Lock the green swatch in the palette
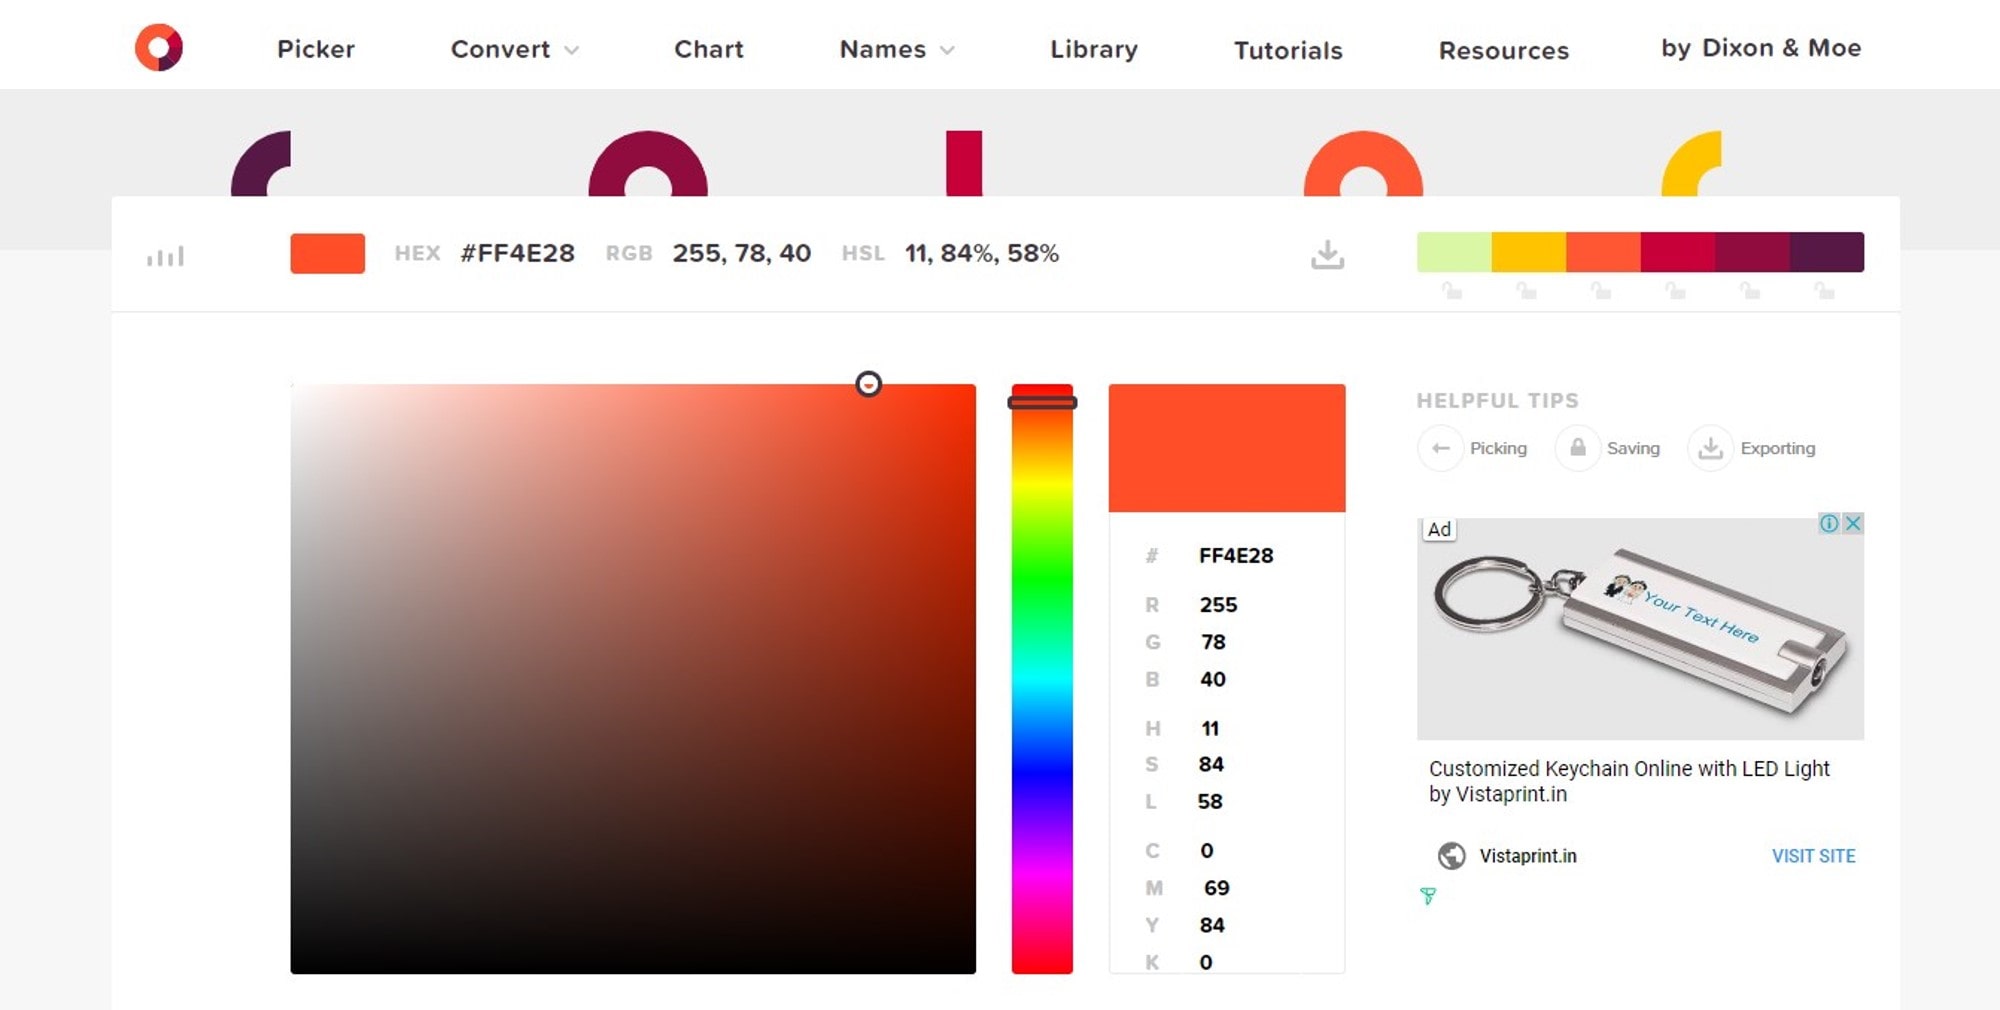This screenshot has width=2000, height=1010. pyautogui.click(x=1451, y=291)
